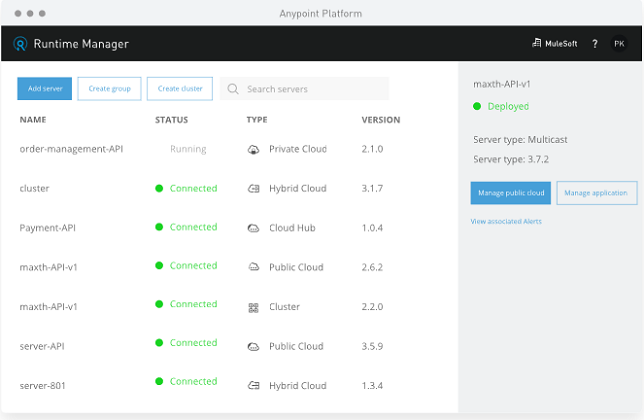Click the maxth-API-v1 detail panel title
Image resolution: width=644 pixels, height=420 pixels.
coord(501,84)
